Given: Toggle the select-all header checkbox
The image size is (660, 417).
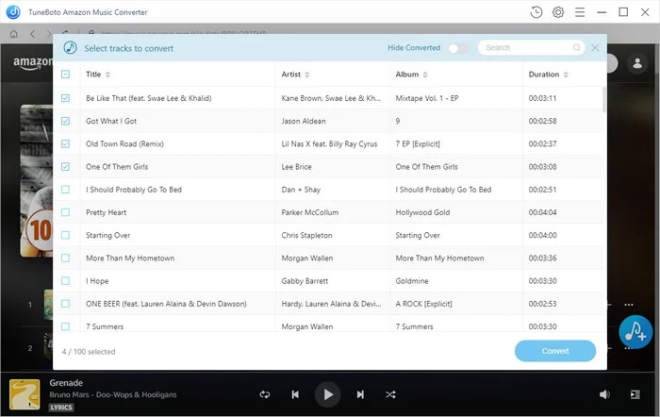Looking at the screenshot, I should [x=66, y=74].
